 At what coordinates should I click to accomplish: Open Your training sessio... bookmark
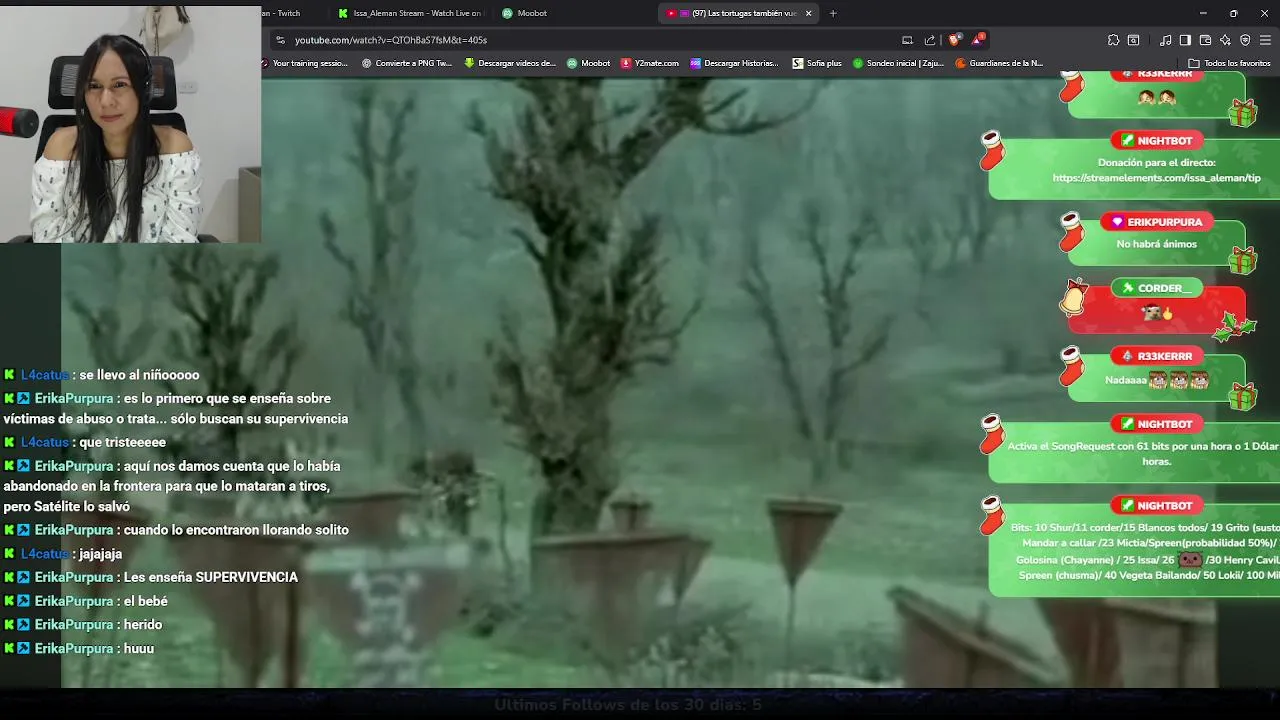[306, 63]
